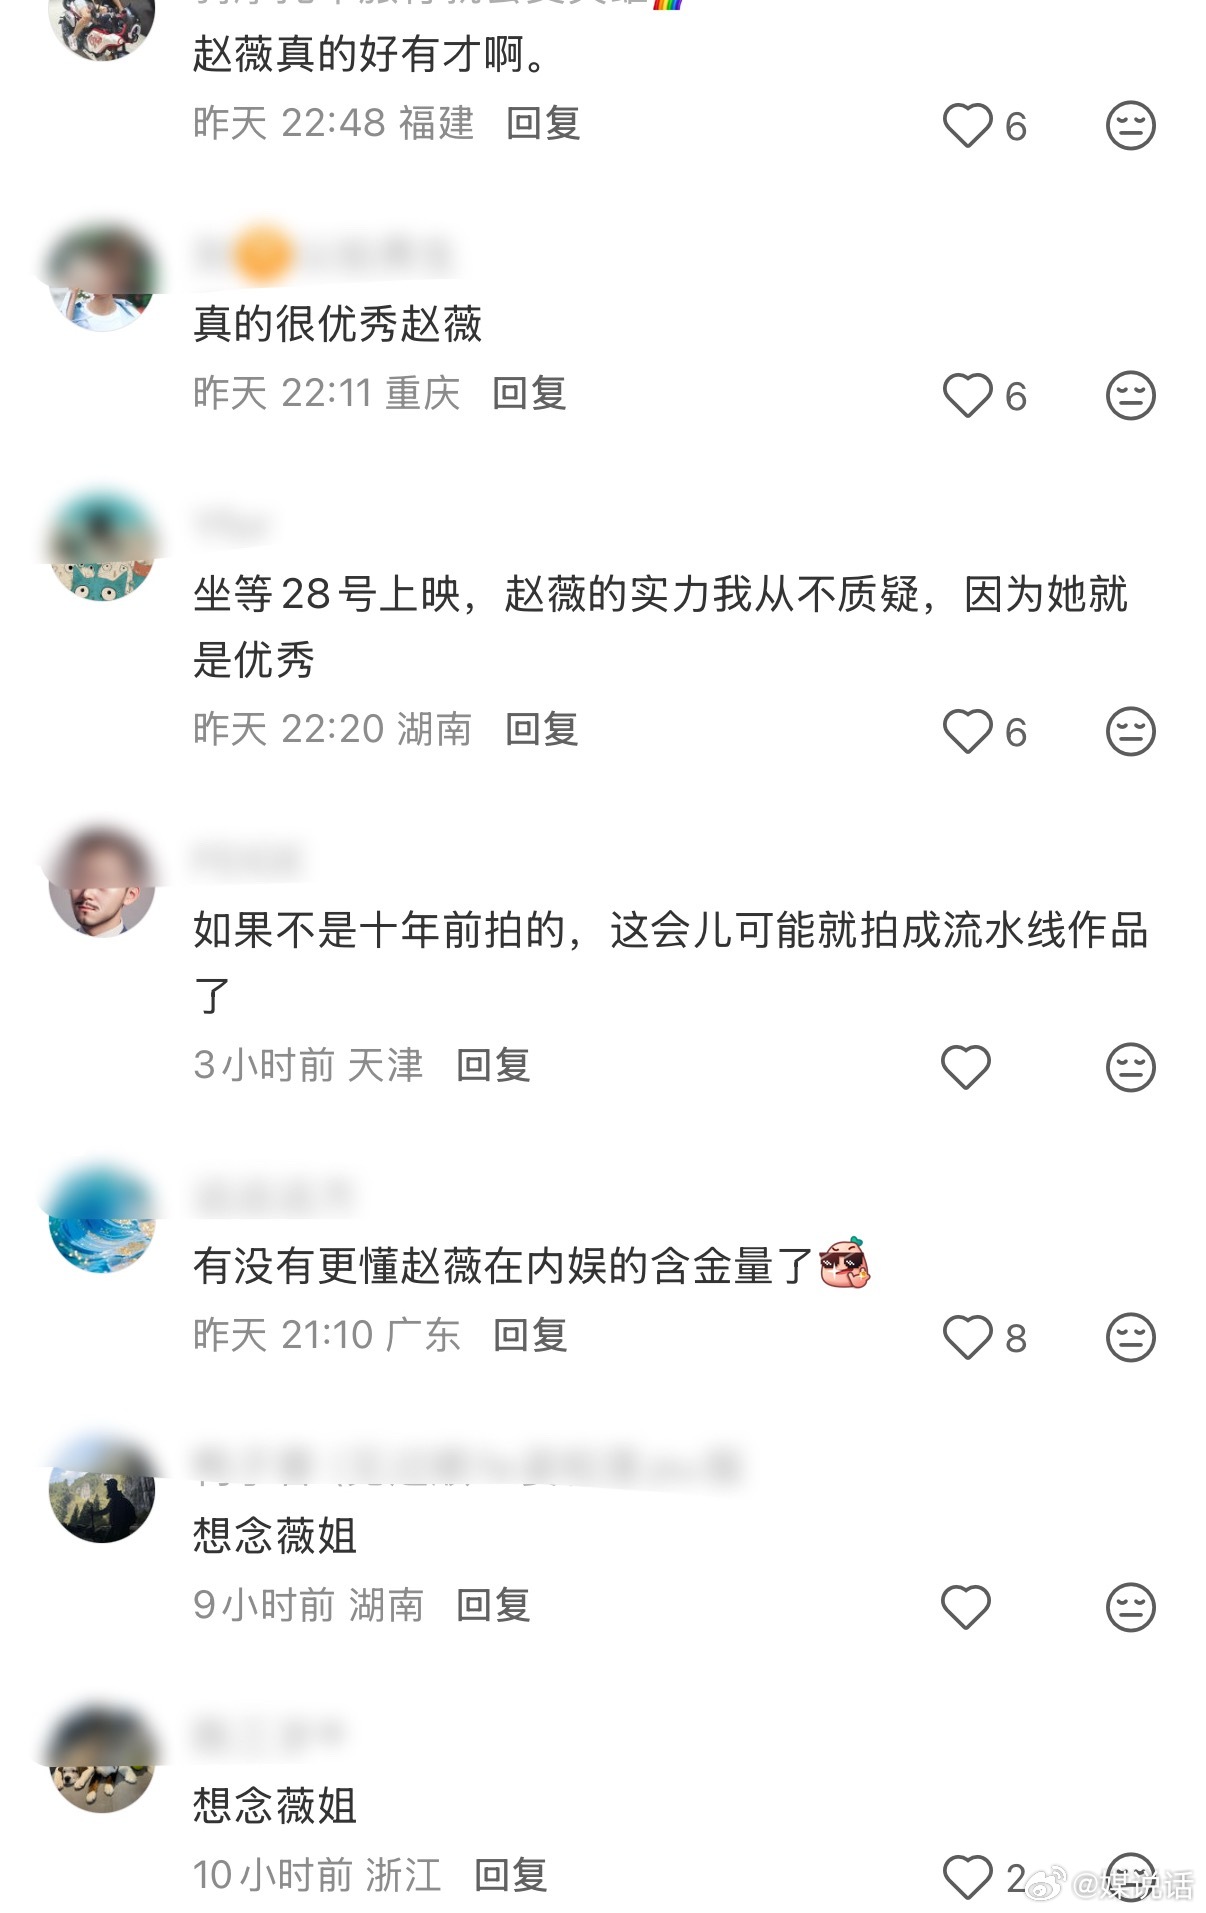The width and height of the screenshot is (1206, 1913).
Task: Reply to the 22:11 重庆 comment
Action: [529, 393]
